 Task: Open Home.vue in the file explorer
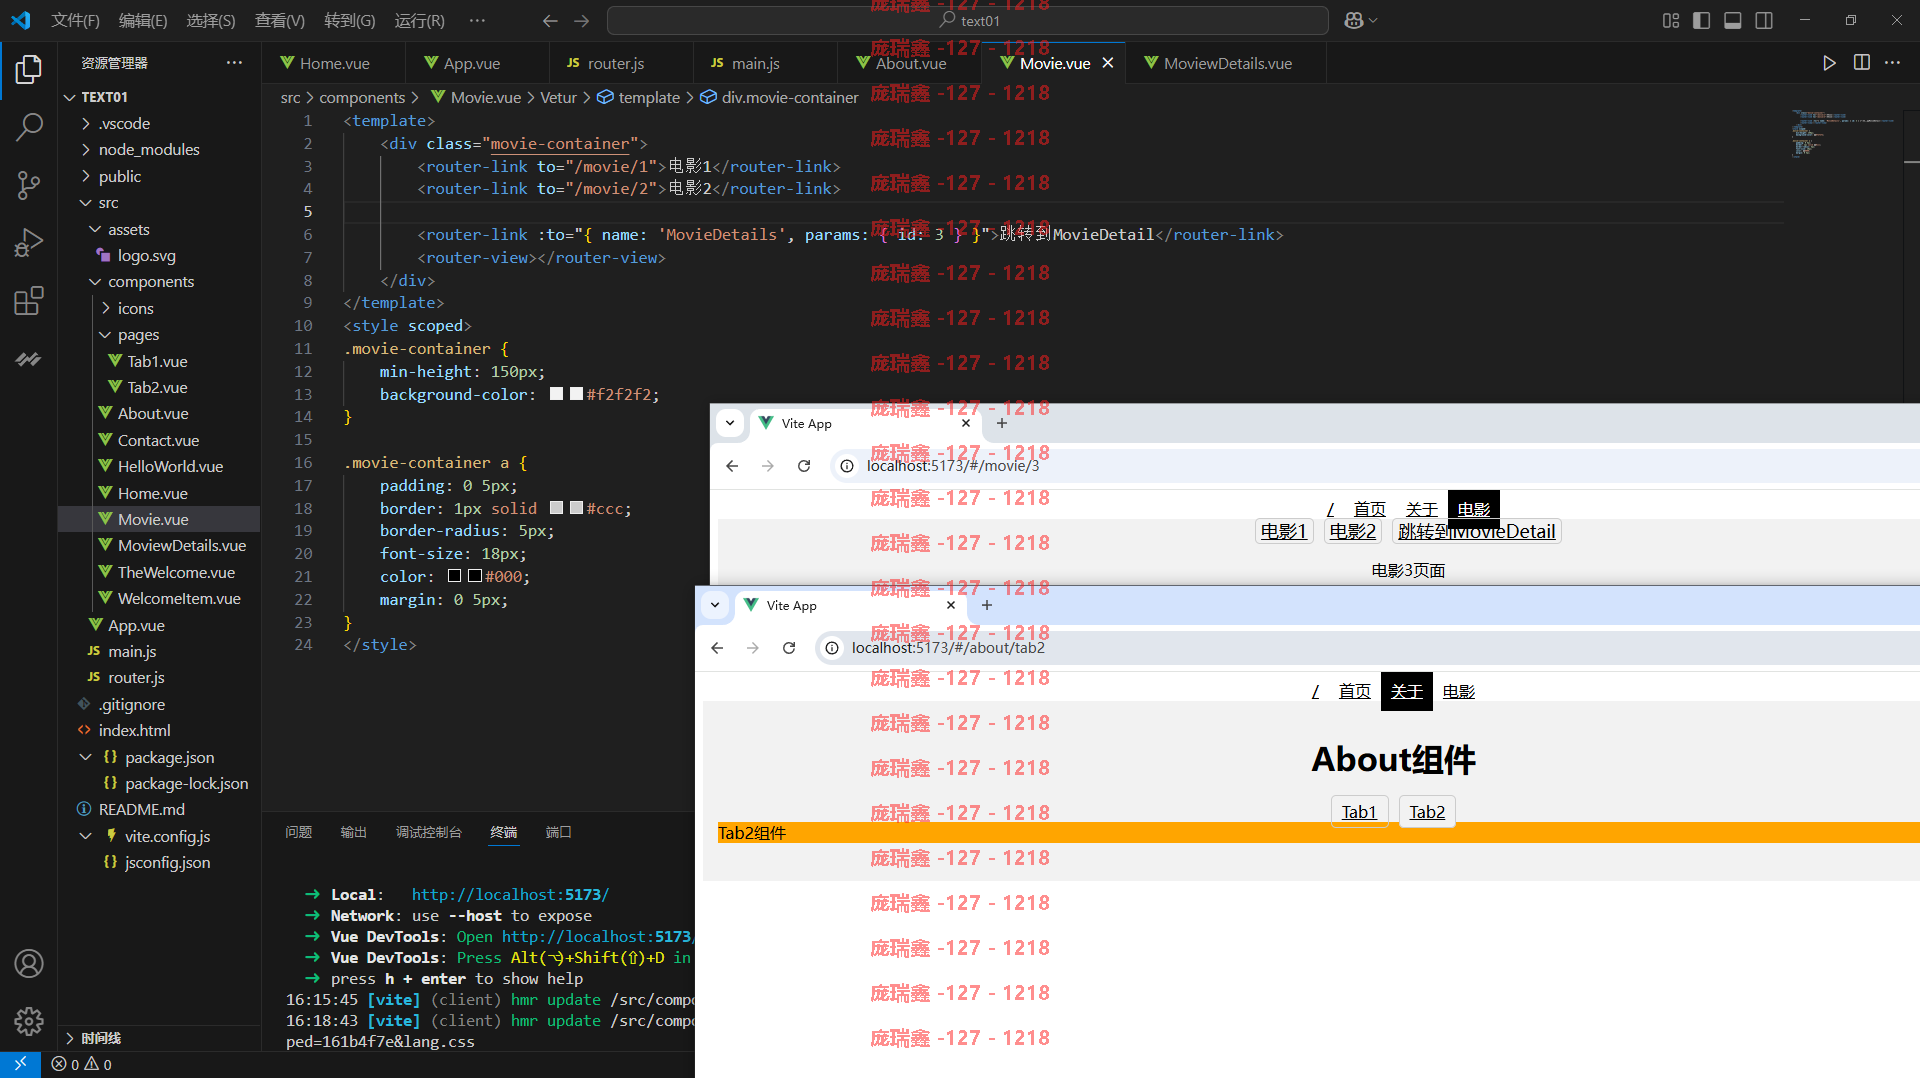click(x=152, y=494)
